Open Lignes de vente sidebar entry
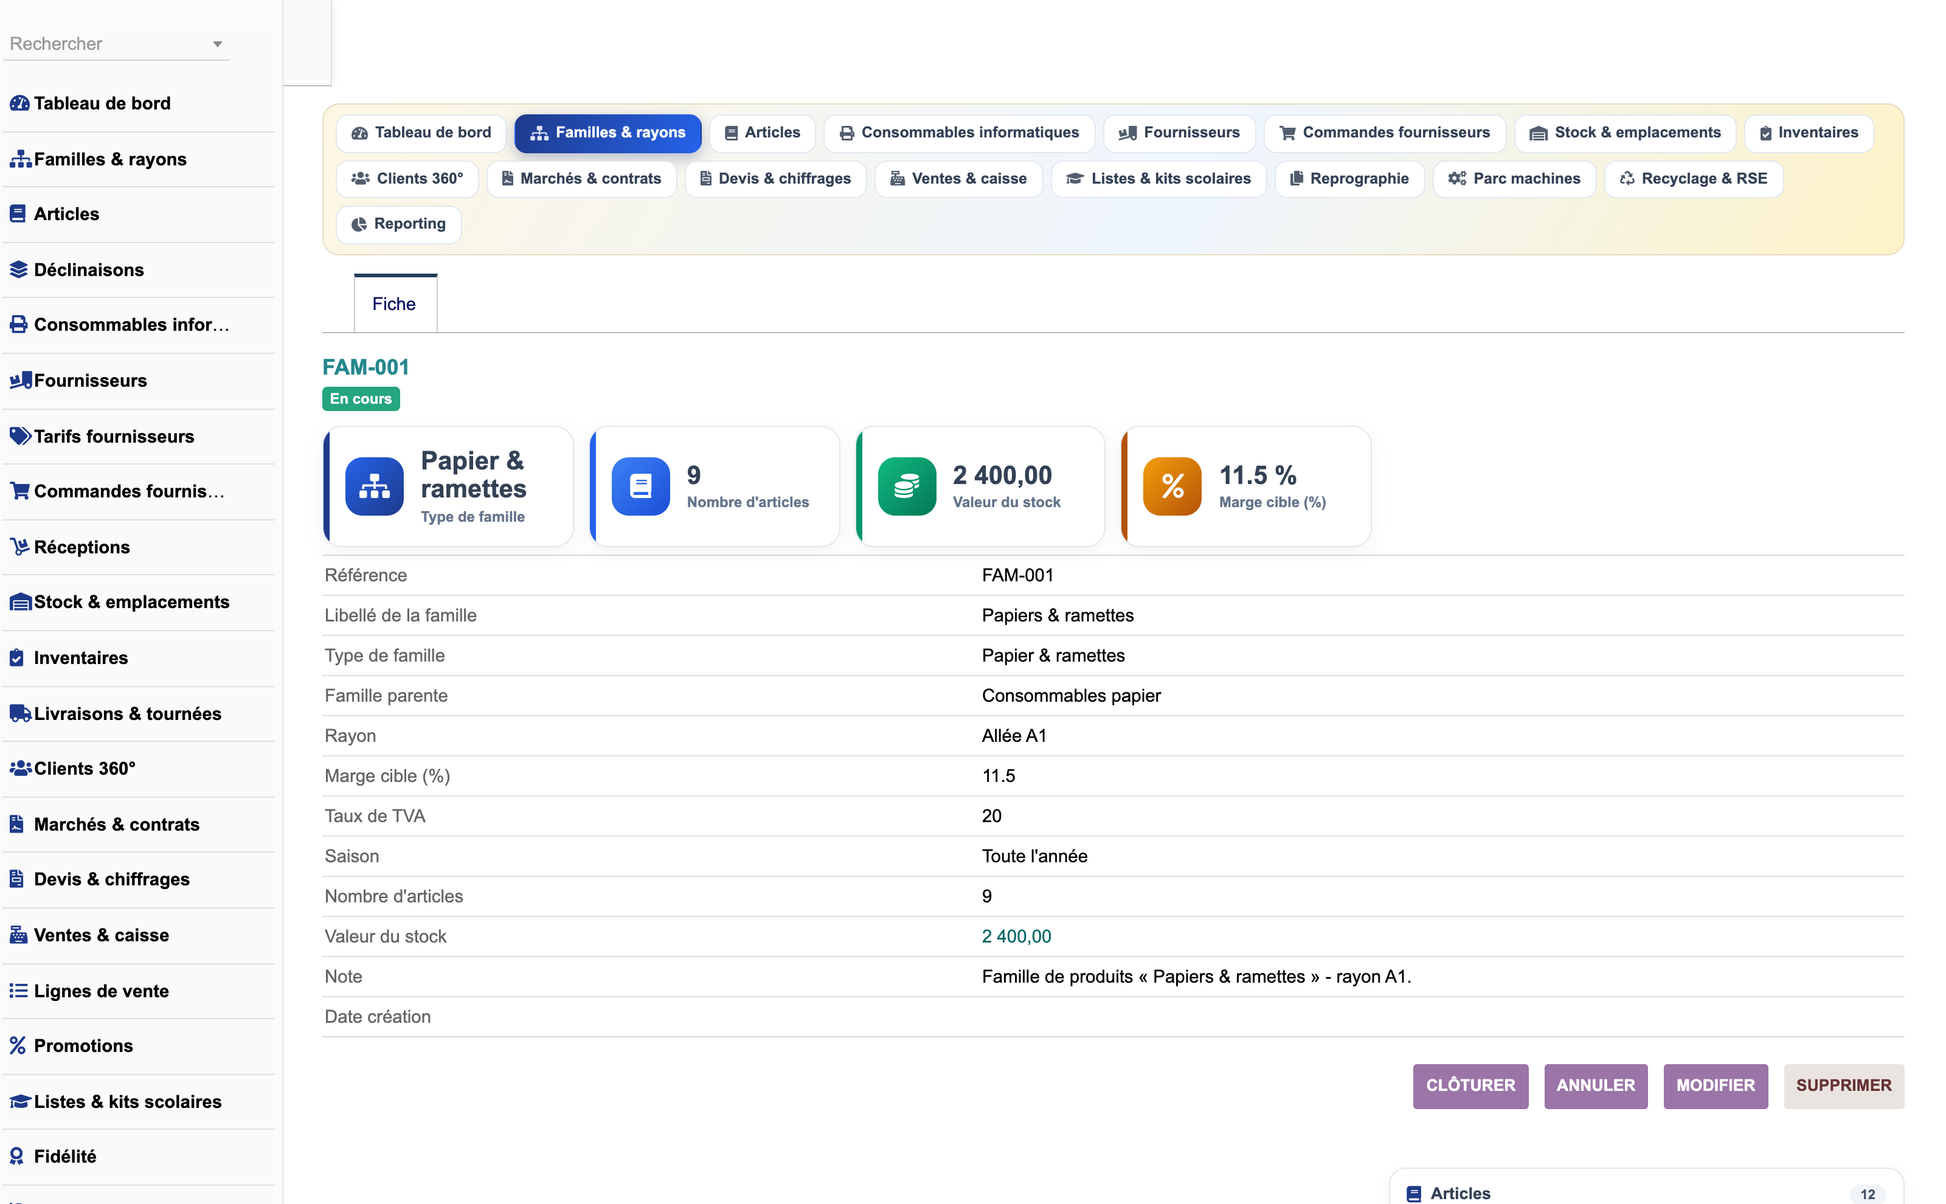 (x=139, y=992)
